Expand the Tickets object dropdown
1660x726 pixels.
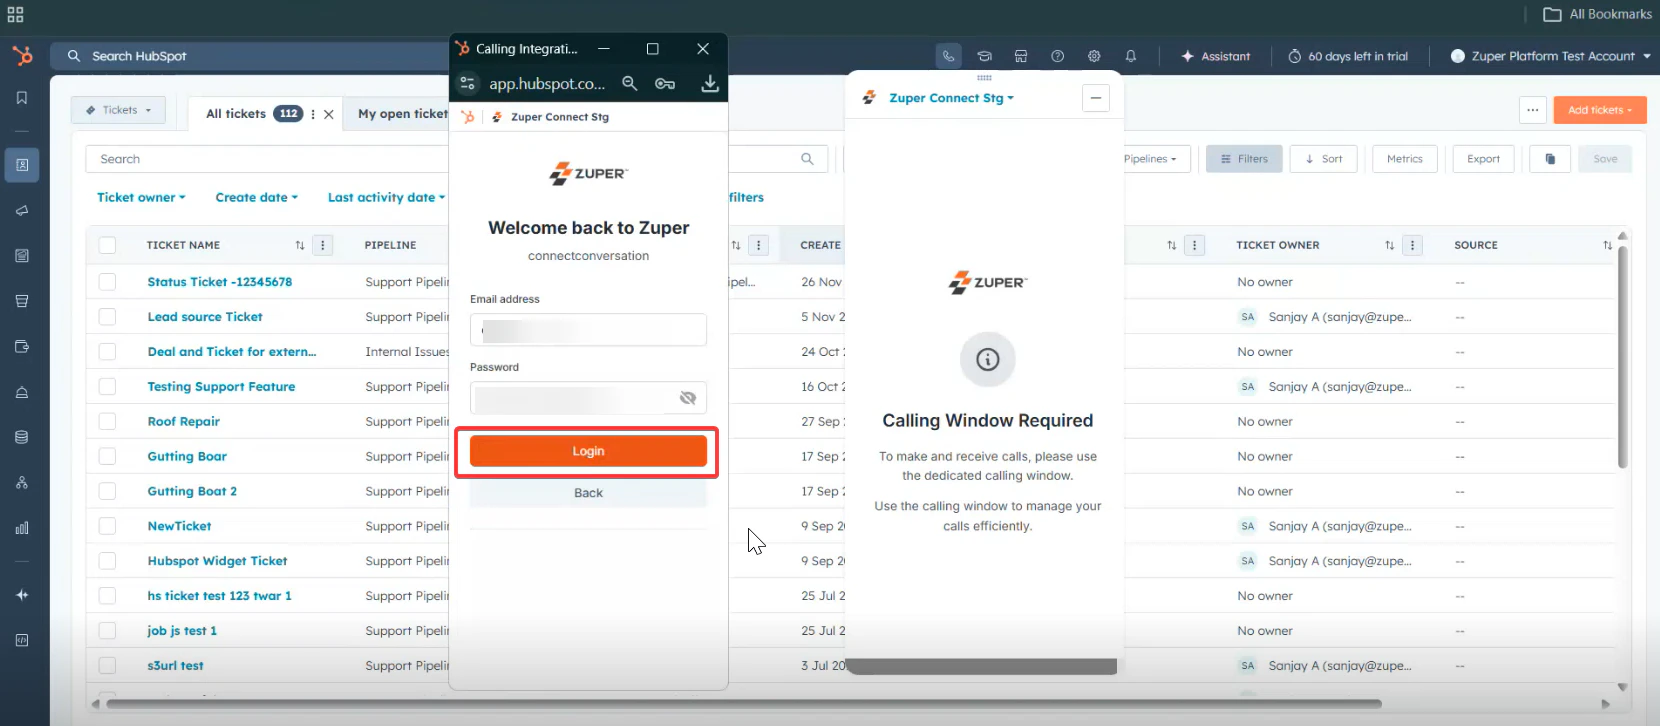click(118, 110)
